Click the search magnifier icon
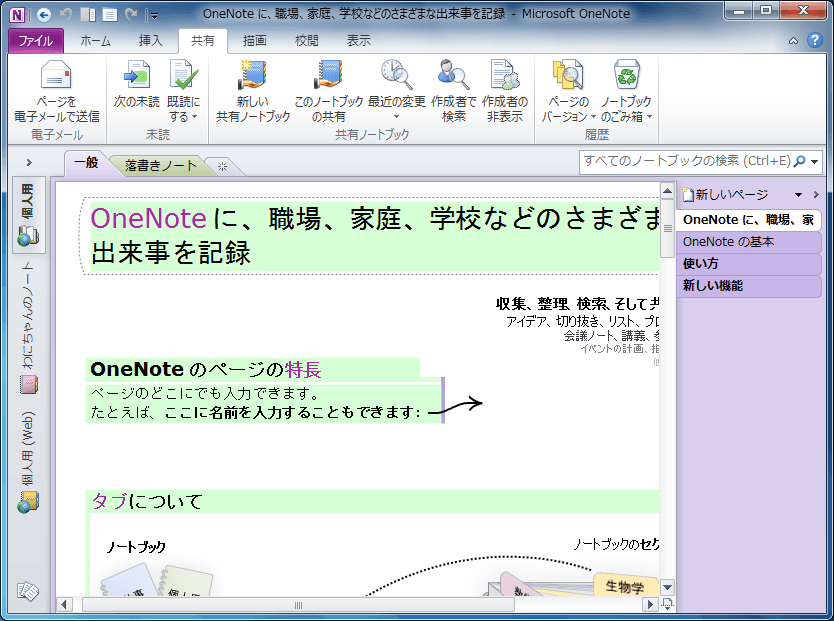 [x=799, y=161]
